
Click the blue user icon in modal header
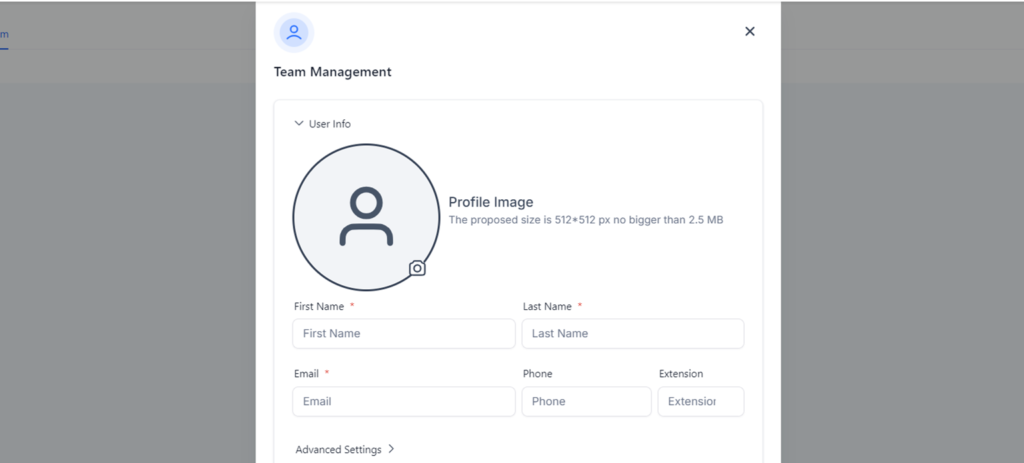point(294,32)
